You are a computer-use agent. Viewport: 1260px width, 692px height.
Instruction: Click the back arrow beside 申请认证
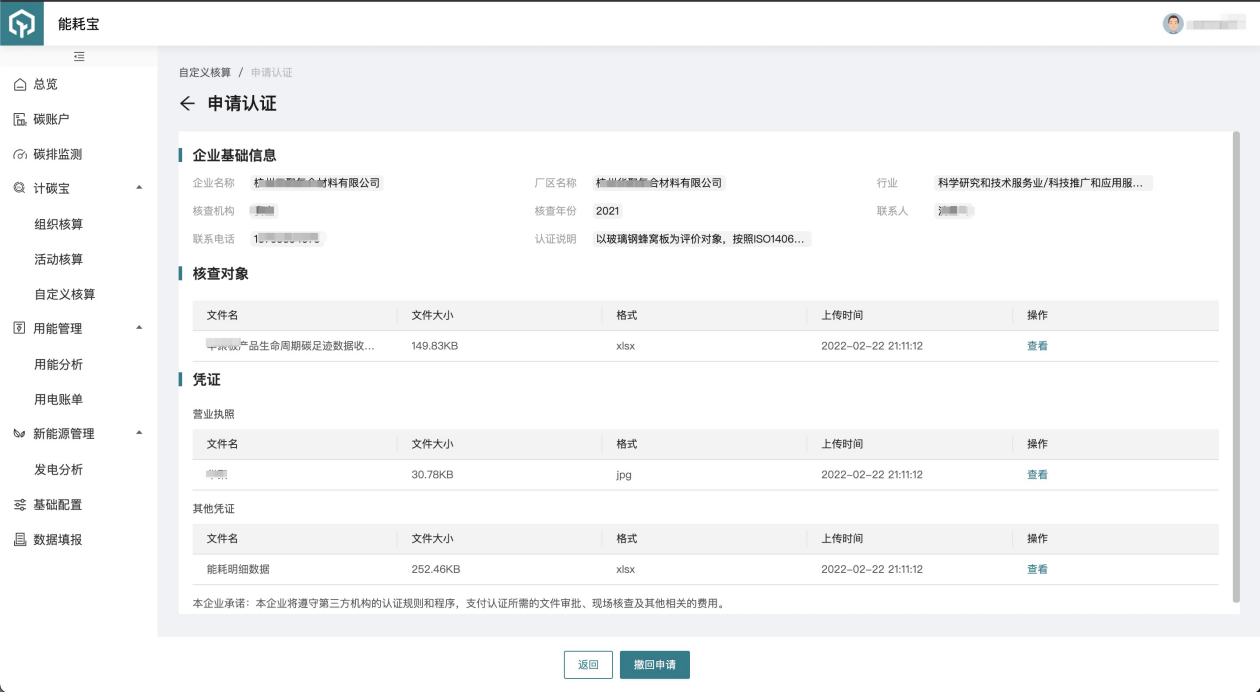[187, 104]
